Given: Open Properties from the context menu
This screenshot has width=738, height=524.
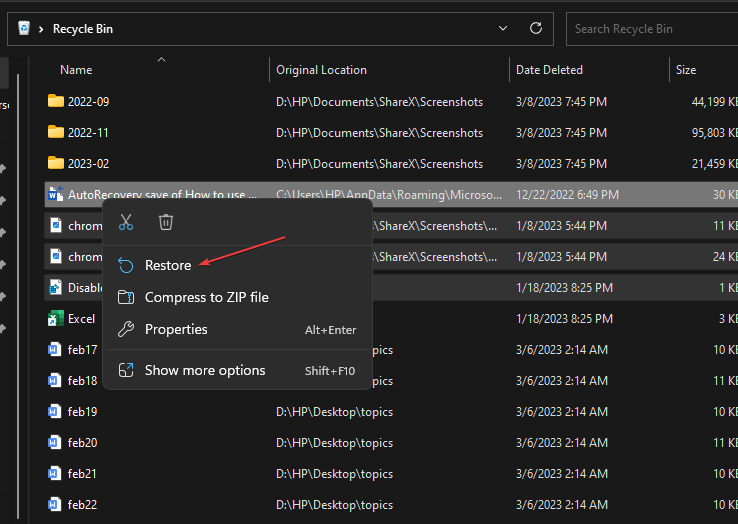Looking at the screenshot, I should pyautogui.click(x=176, y=329).
